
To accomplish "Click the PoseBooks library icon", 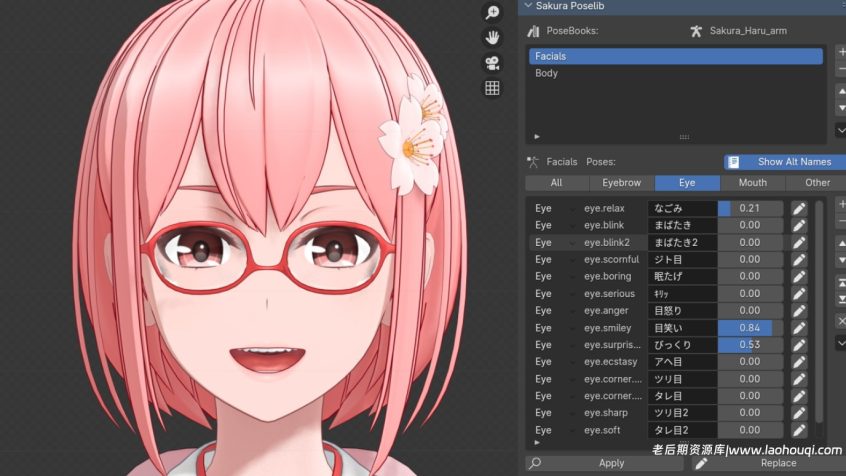I will tap(533, 31).
